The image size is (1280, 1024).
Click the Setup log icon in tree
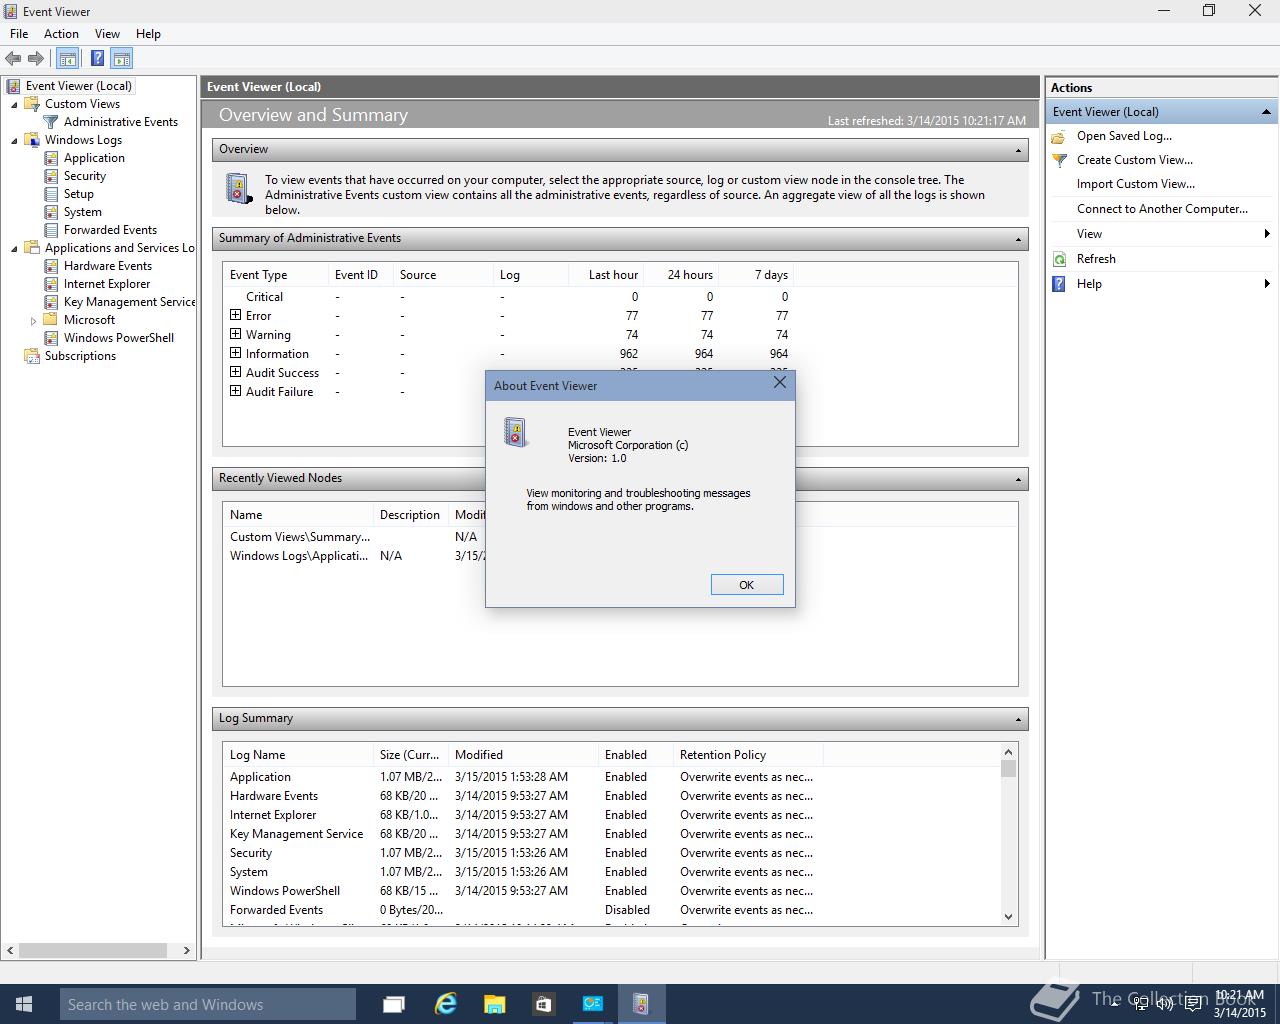pos(52,194)
